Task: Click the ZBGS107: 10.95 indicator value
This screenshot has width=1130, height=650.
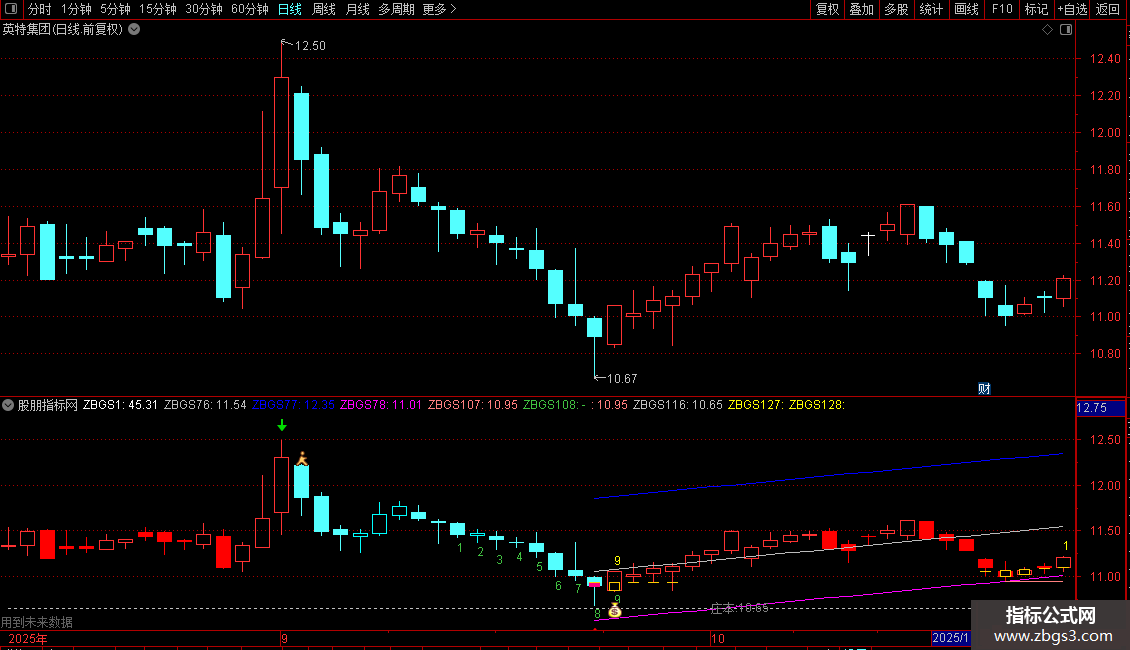Action: tap(473, 405)
